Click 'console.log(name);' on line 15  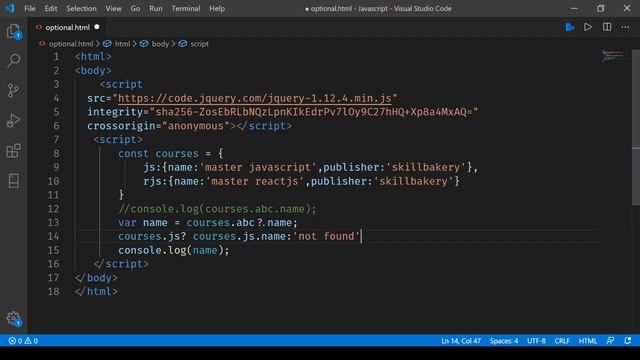point(174,250)
